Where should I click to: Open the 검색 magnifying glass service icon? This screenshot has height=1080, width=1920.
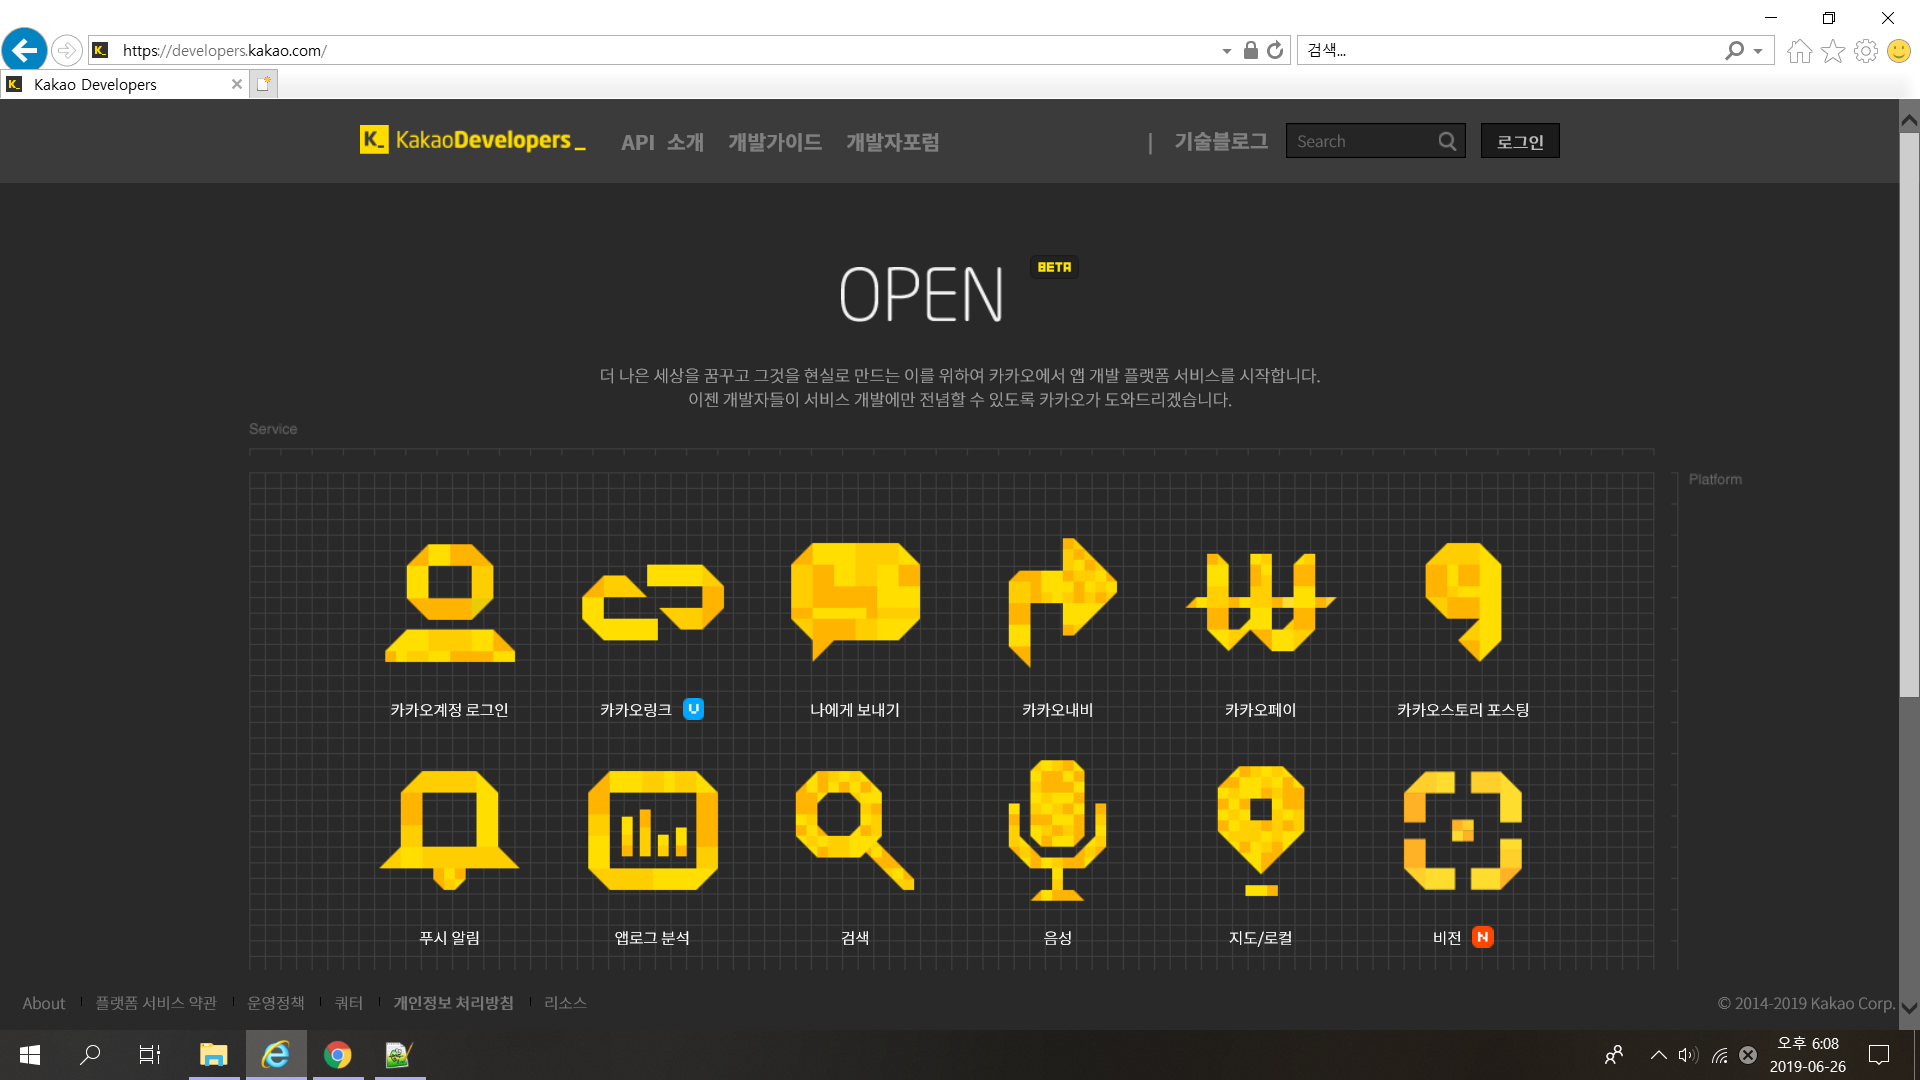[855, 830]
